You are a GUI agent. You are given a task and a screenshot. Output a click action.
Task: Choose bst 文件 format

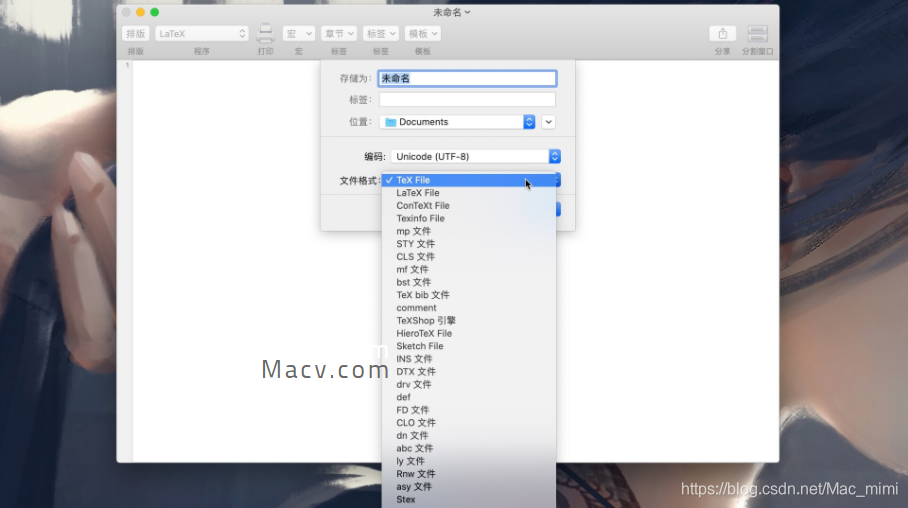tap(469, 282)
